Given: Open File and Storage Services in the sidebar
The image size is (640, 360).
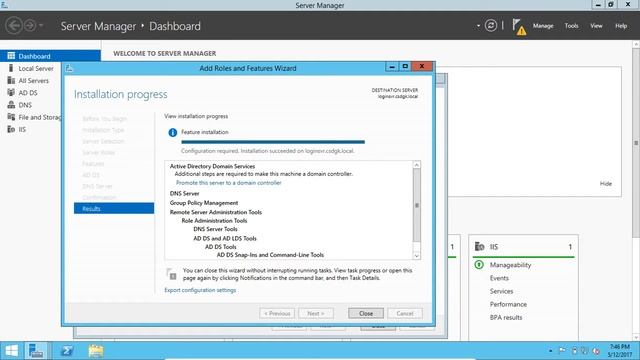Looking at the screenshot, I should click(x=40, y=118).
